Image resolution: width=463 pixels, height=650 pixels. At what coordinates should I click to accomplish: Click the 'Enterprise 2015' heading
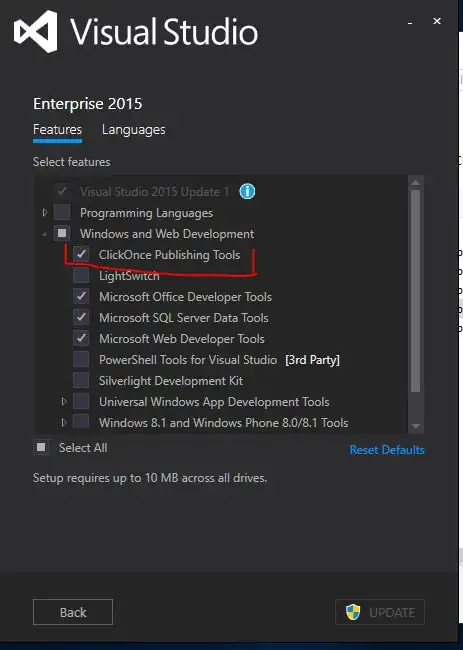pos(87,104)
